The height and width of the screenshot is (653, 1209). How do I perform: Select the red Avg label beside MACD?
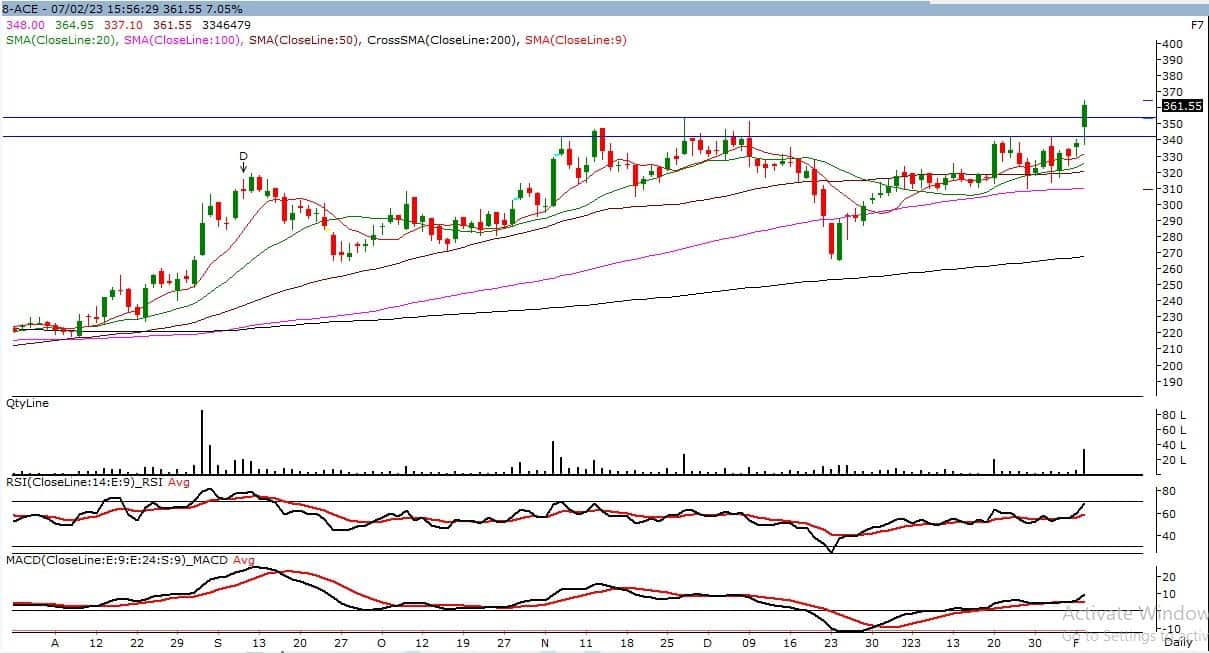tap(245, 560)
